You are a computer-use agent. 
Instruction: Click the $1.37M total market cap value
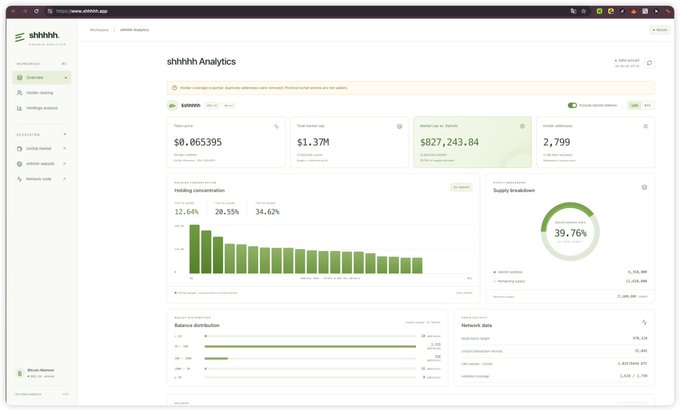(x=313, y=142)
